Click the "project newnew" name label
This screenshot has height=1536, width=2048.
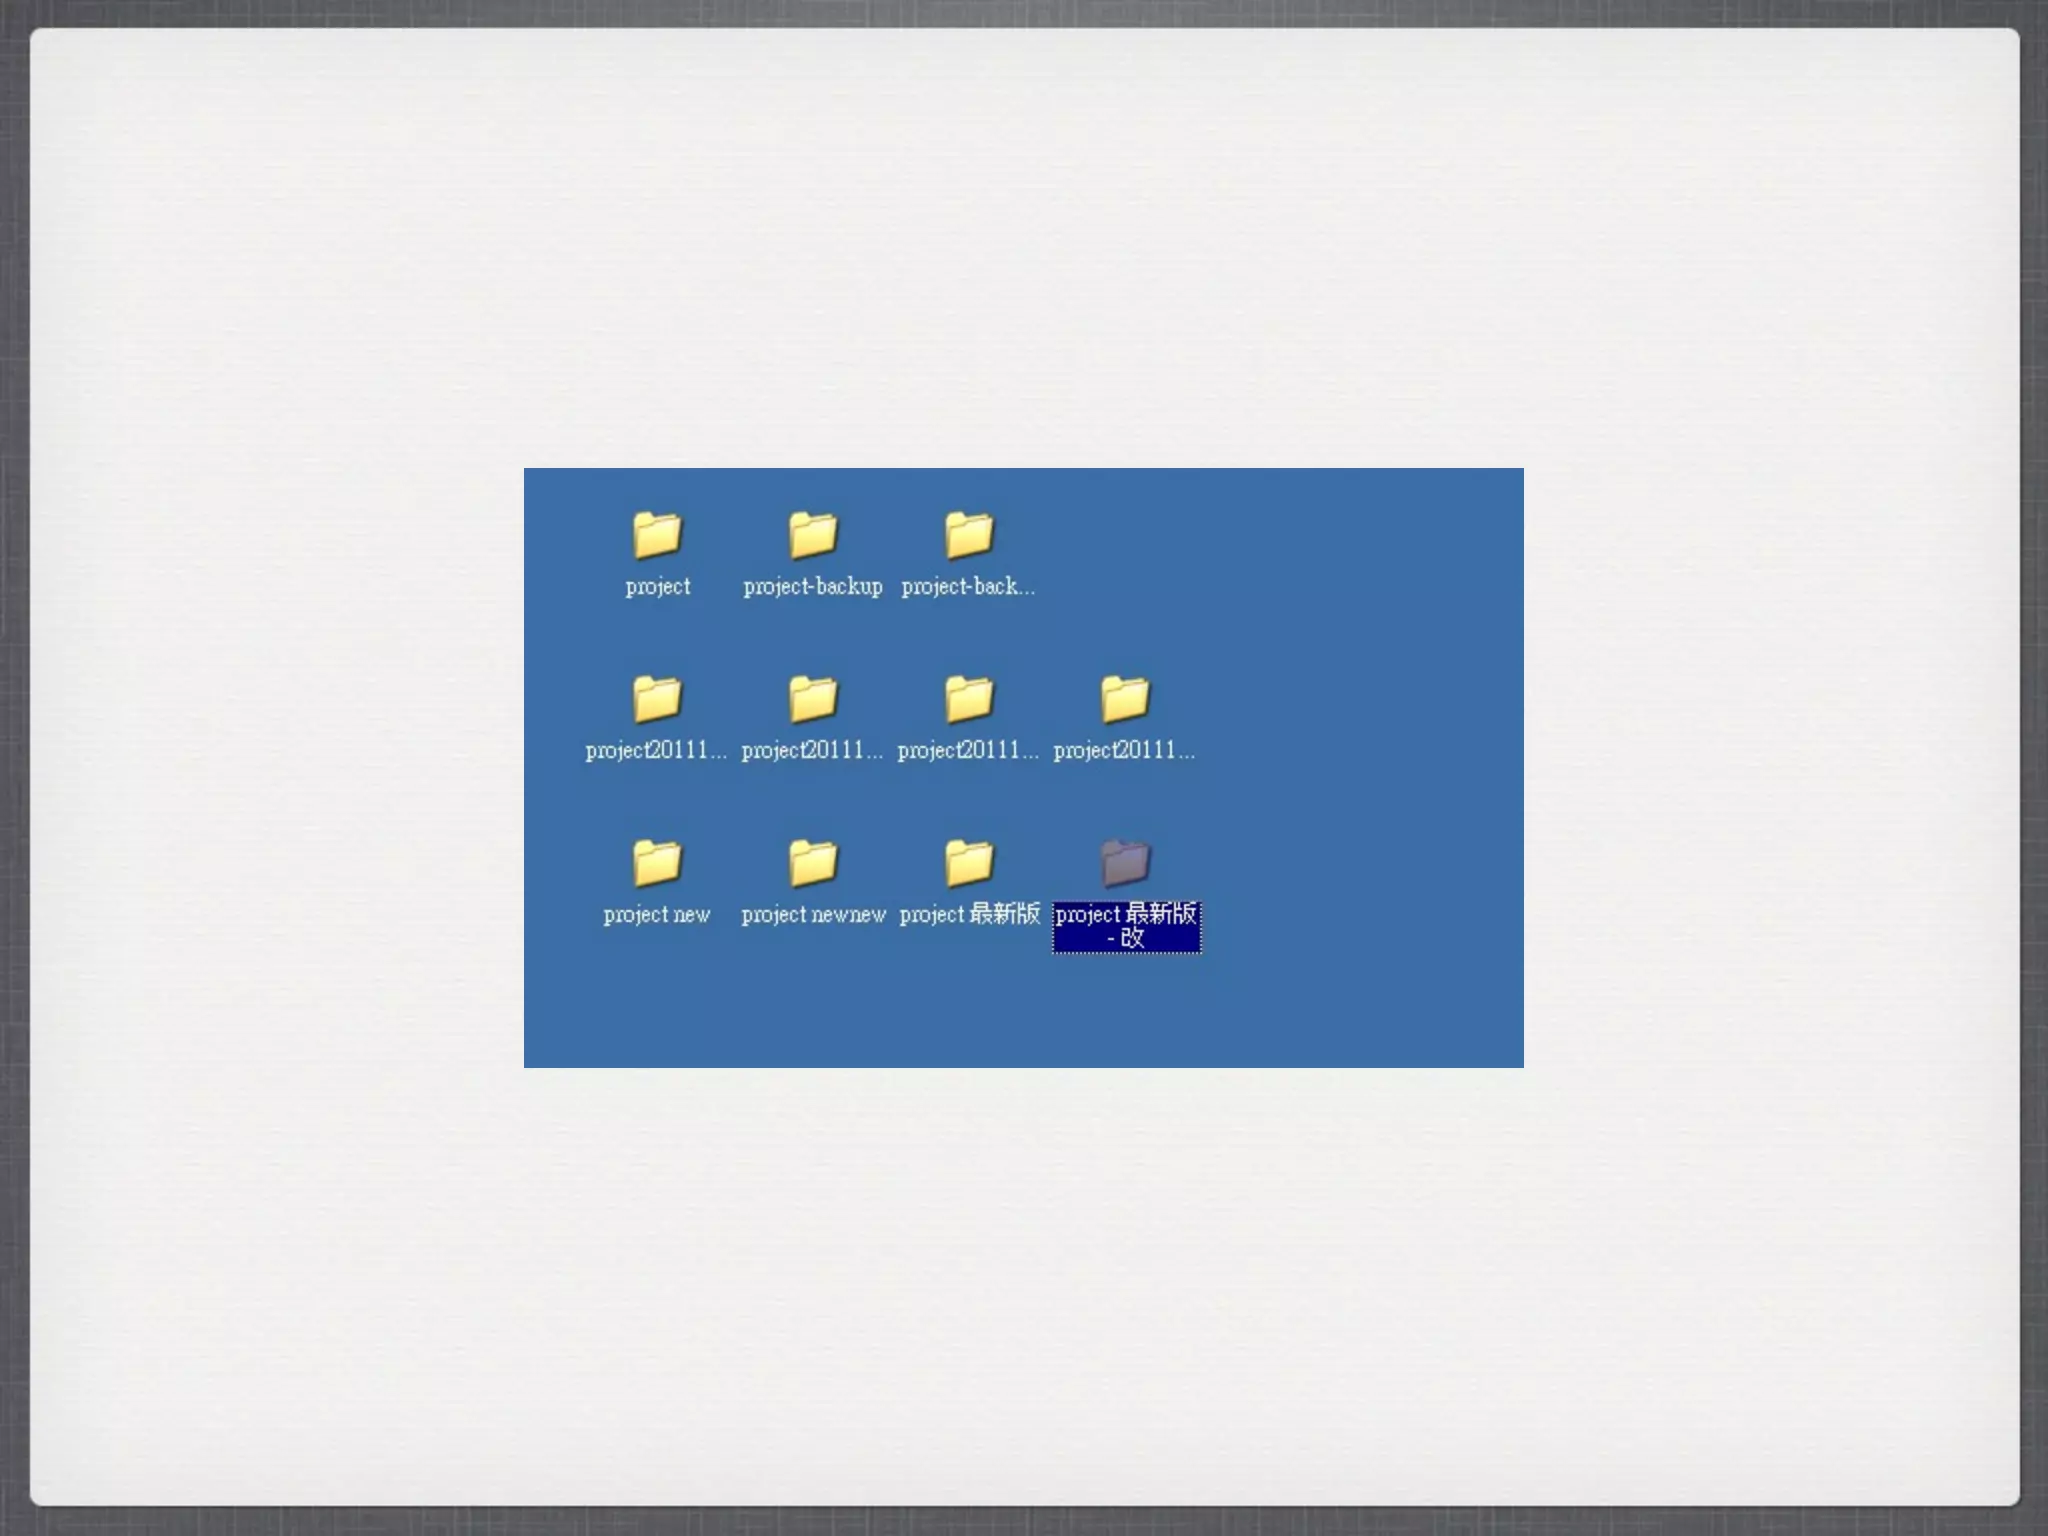click(813, 915)
